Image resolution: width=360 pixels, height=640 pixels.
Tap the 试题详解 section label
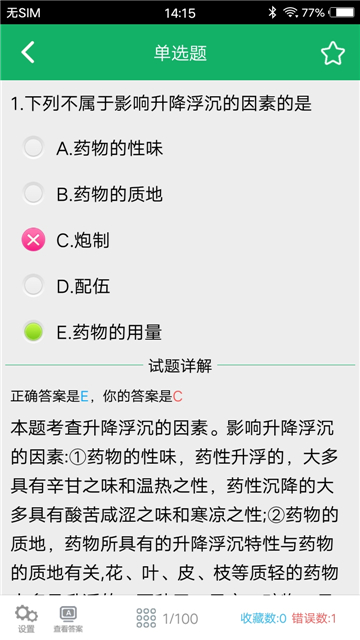tap(180, 366)
